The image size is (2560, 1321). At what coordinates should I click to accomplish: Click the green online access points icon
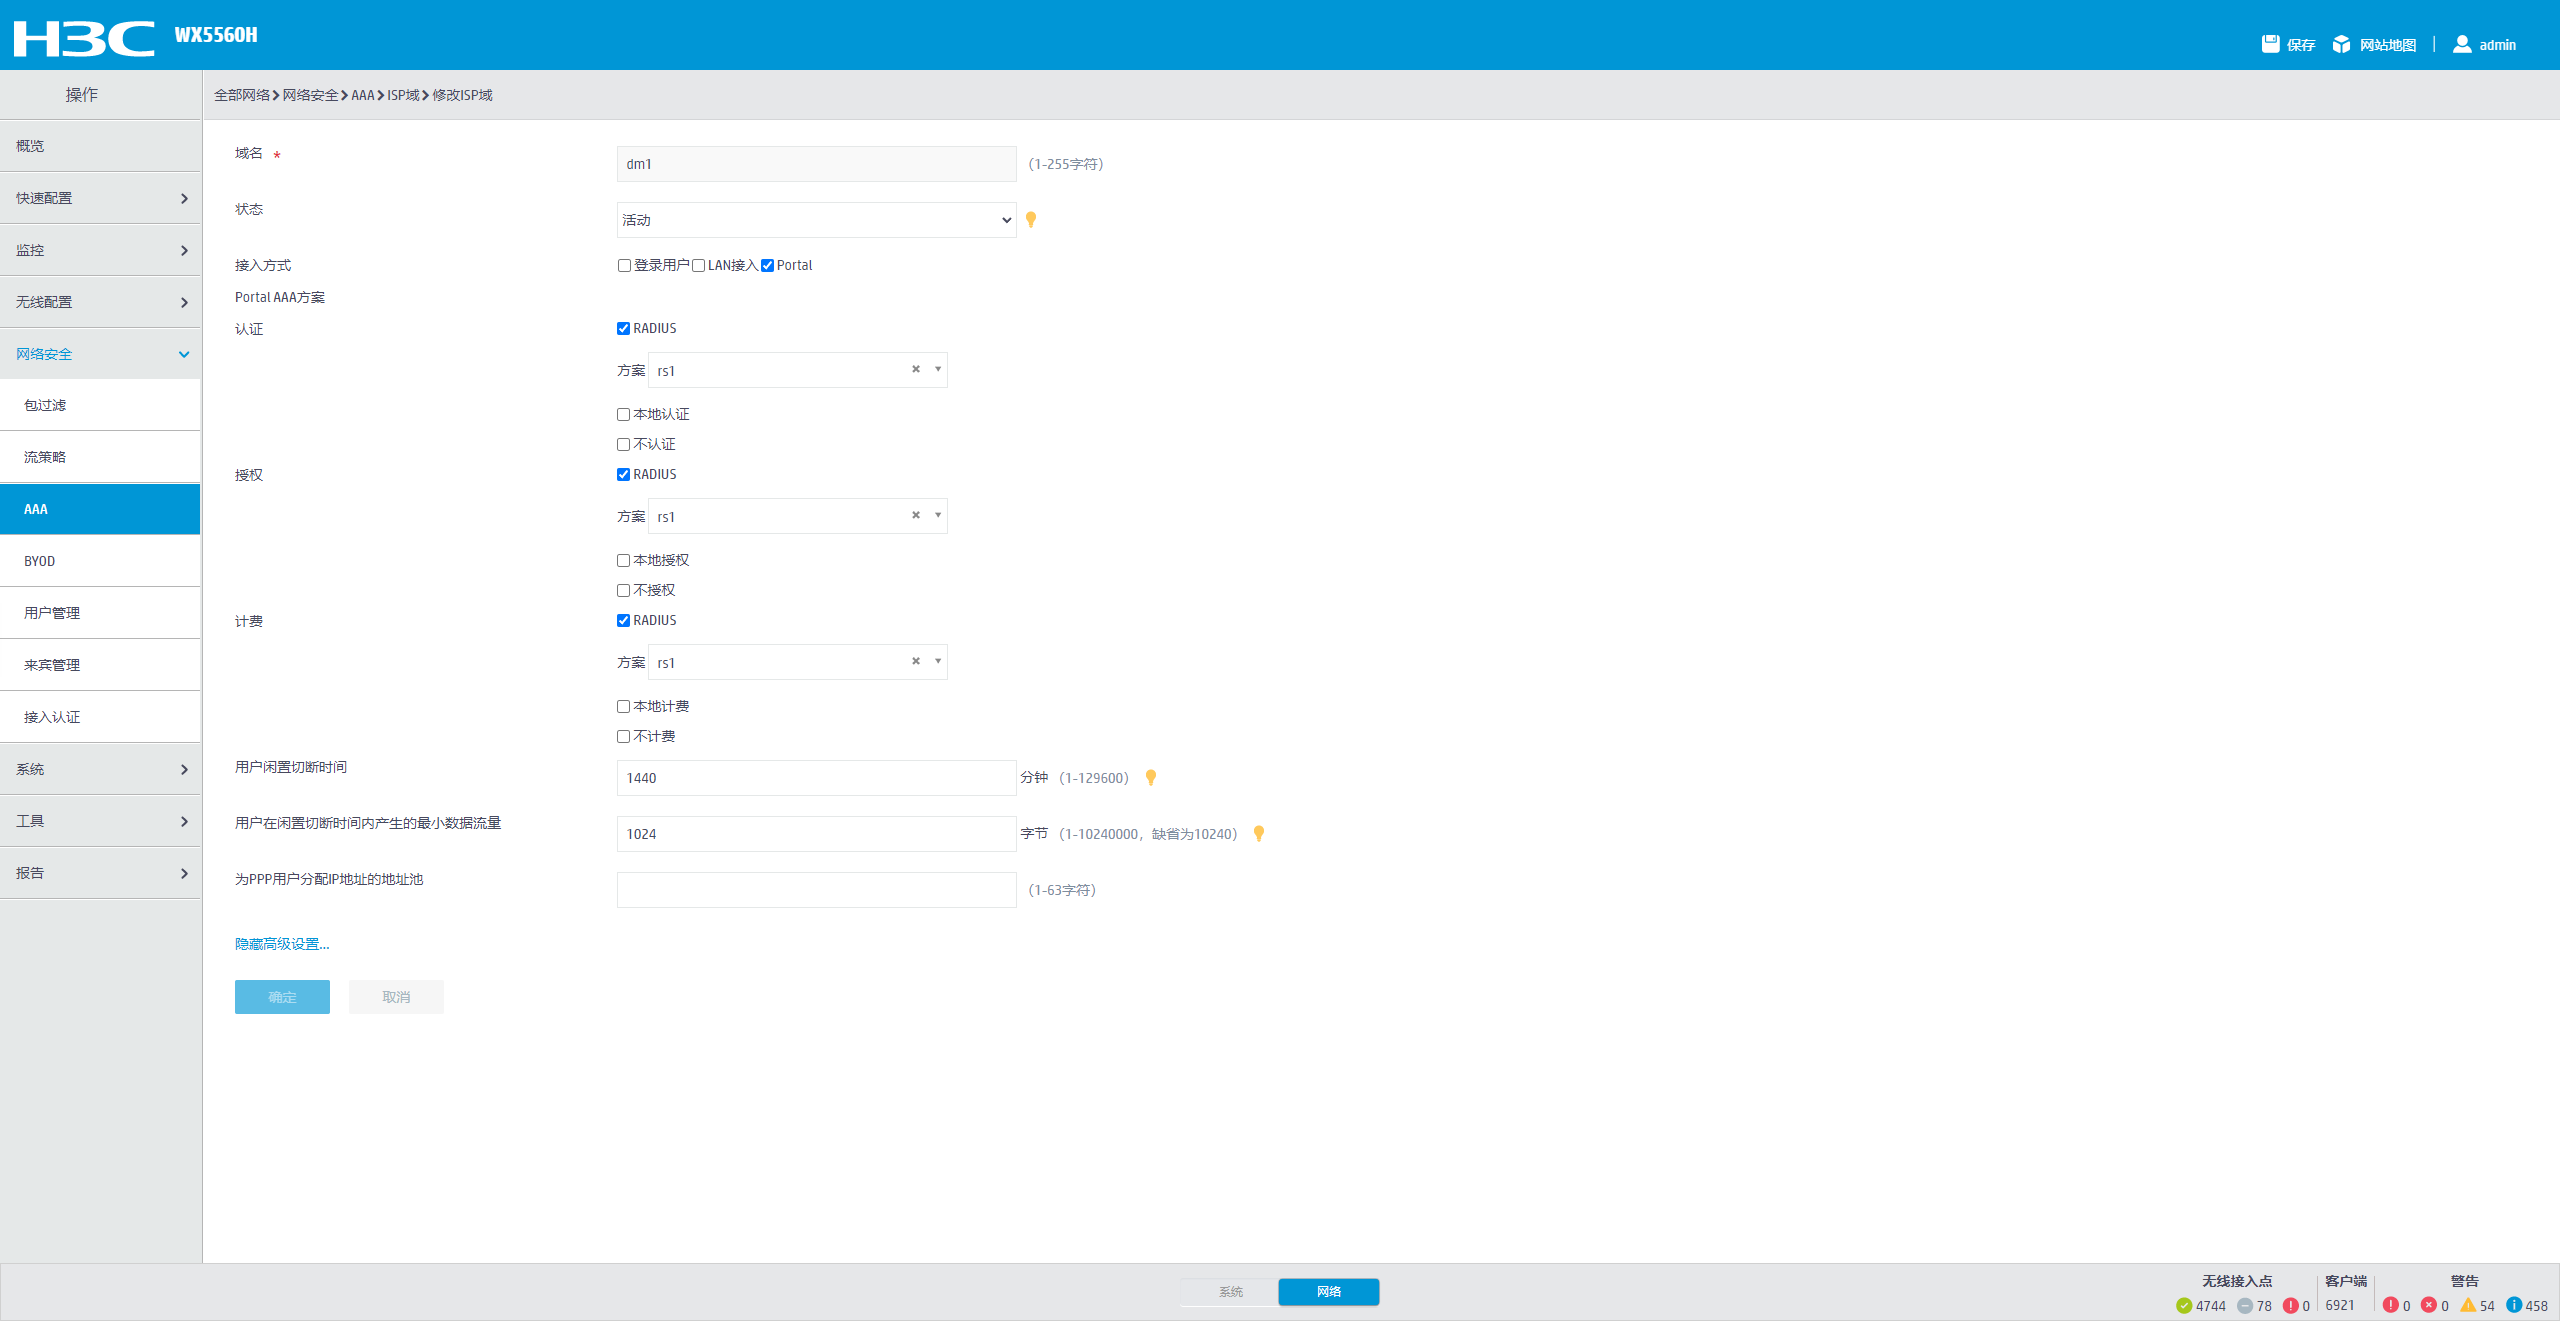coord(2184,1305)
